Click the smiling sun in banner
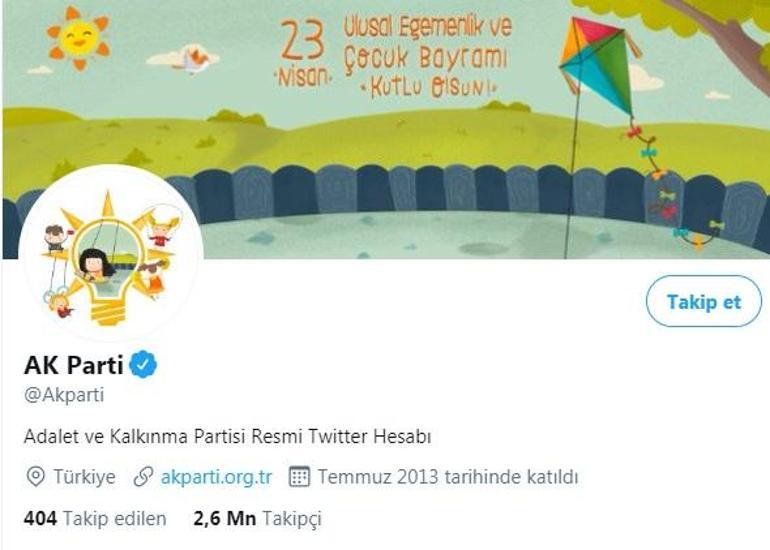 (79, 38)
